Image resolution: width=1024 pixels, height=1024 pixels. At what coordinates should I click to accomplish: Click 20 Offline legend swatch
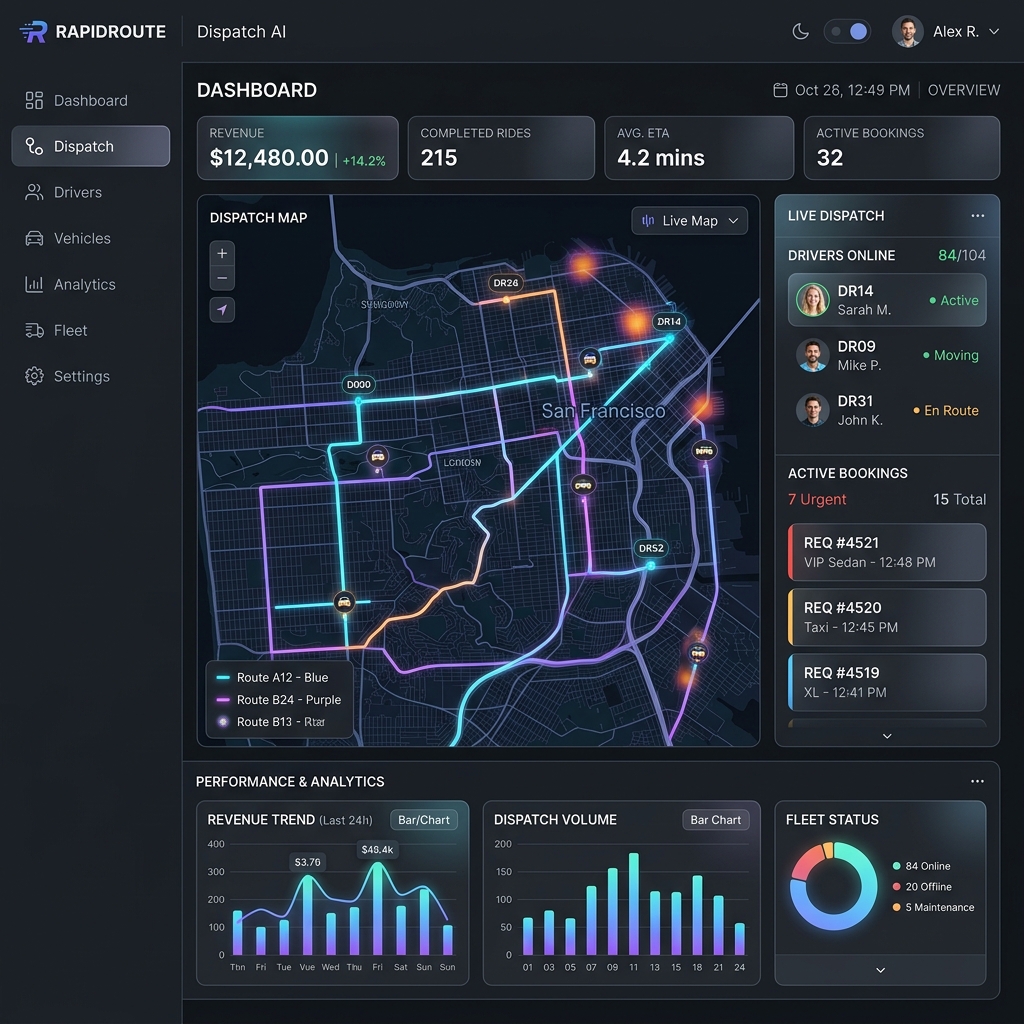[897, 887]
